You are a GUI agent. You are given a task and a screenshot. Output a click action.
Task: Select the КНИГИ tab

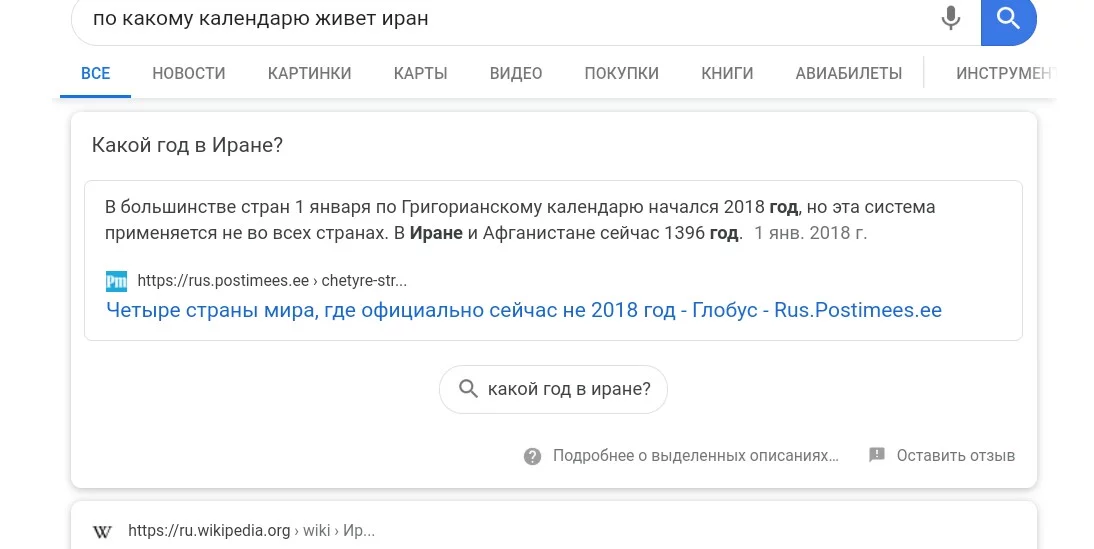[727, 73]
